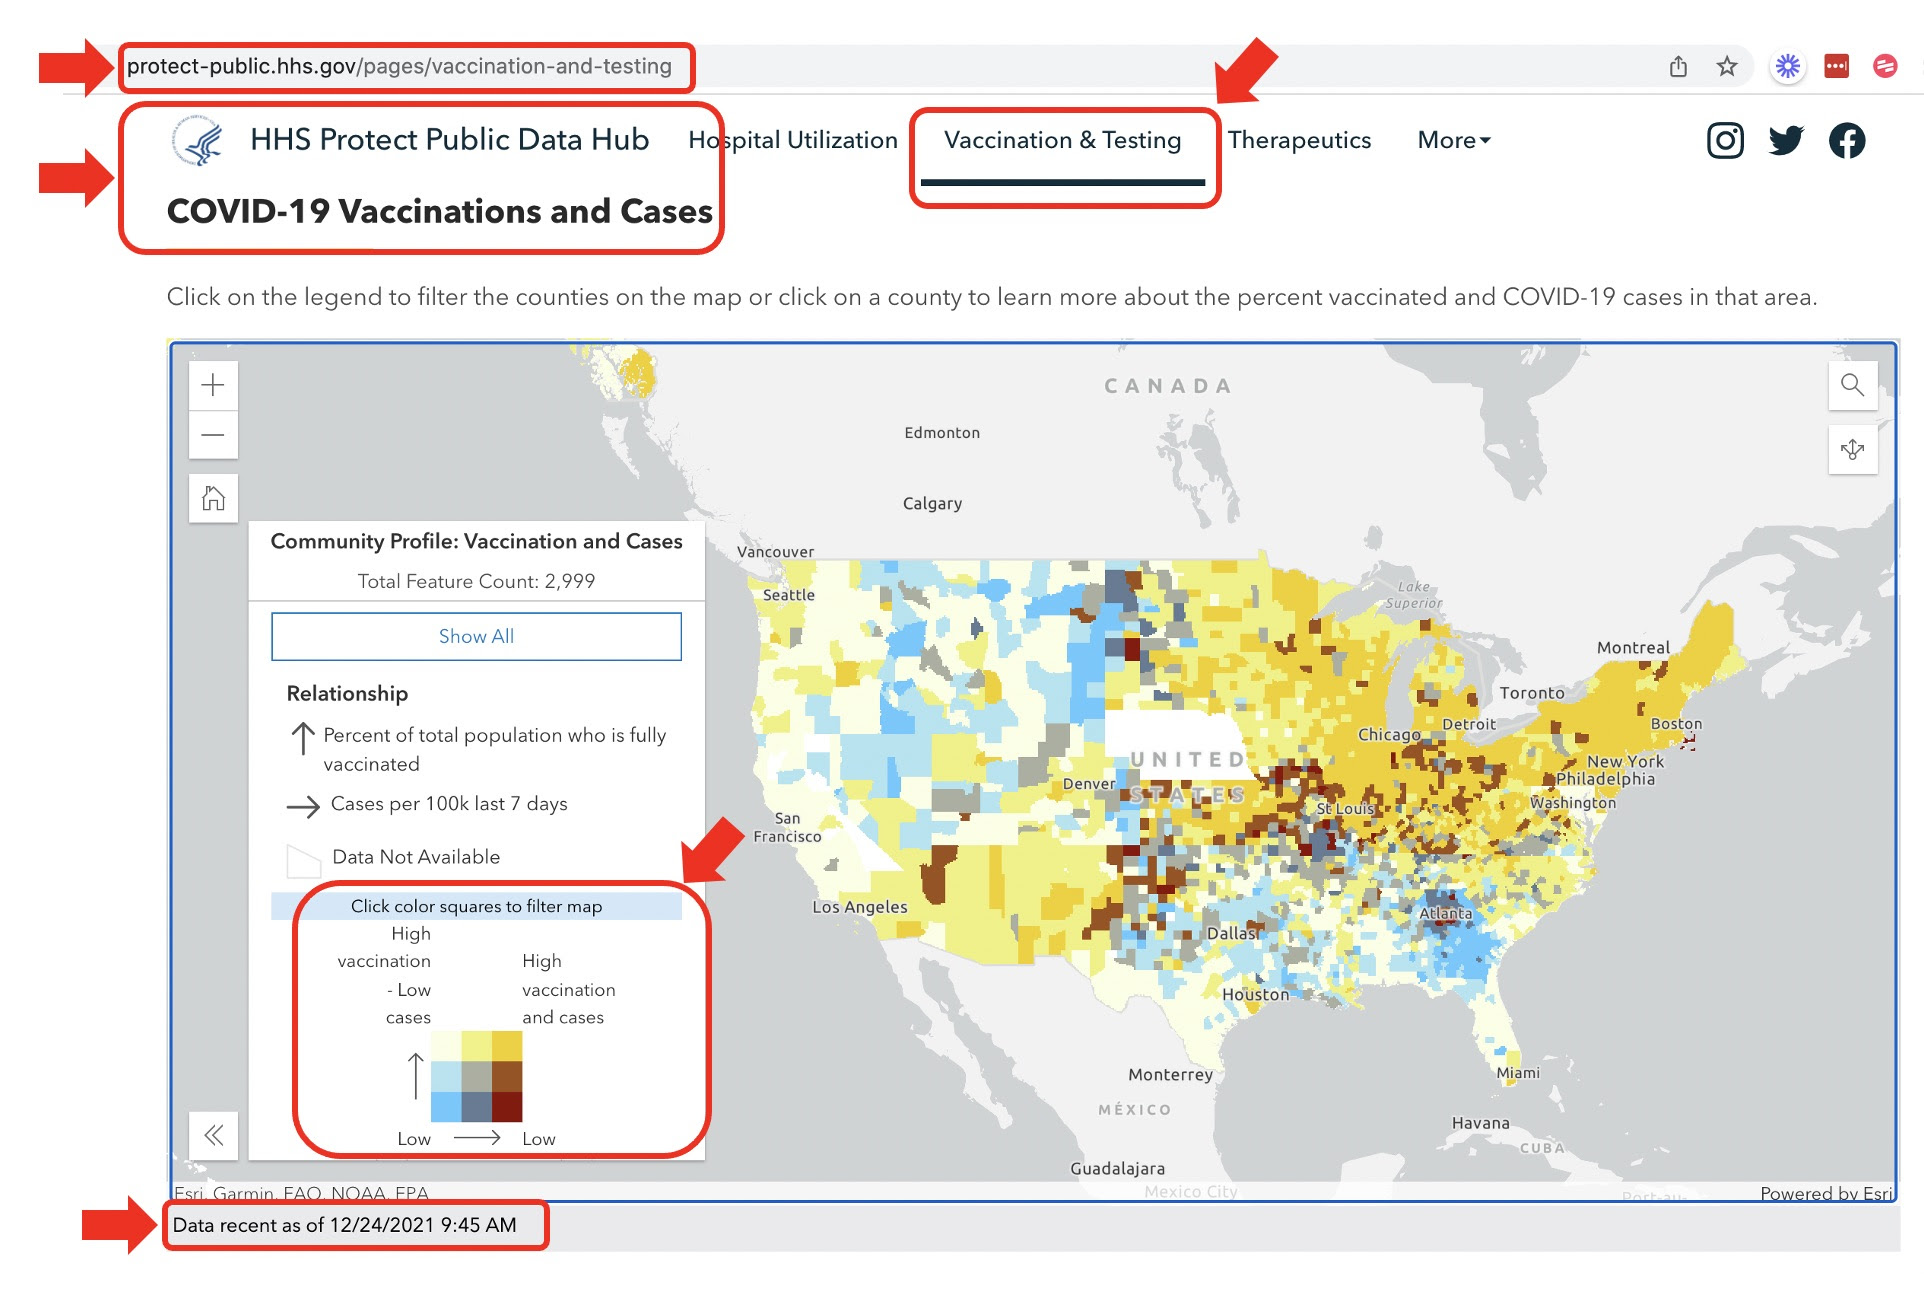This screenshot has height=1292, width=1924.
Task: Click the pan/navigate map icon
Action: pos(1852,449)
